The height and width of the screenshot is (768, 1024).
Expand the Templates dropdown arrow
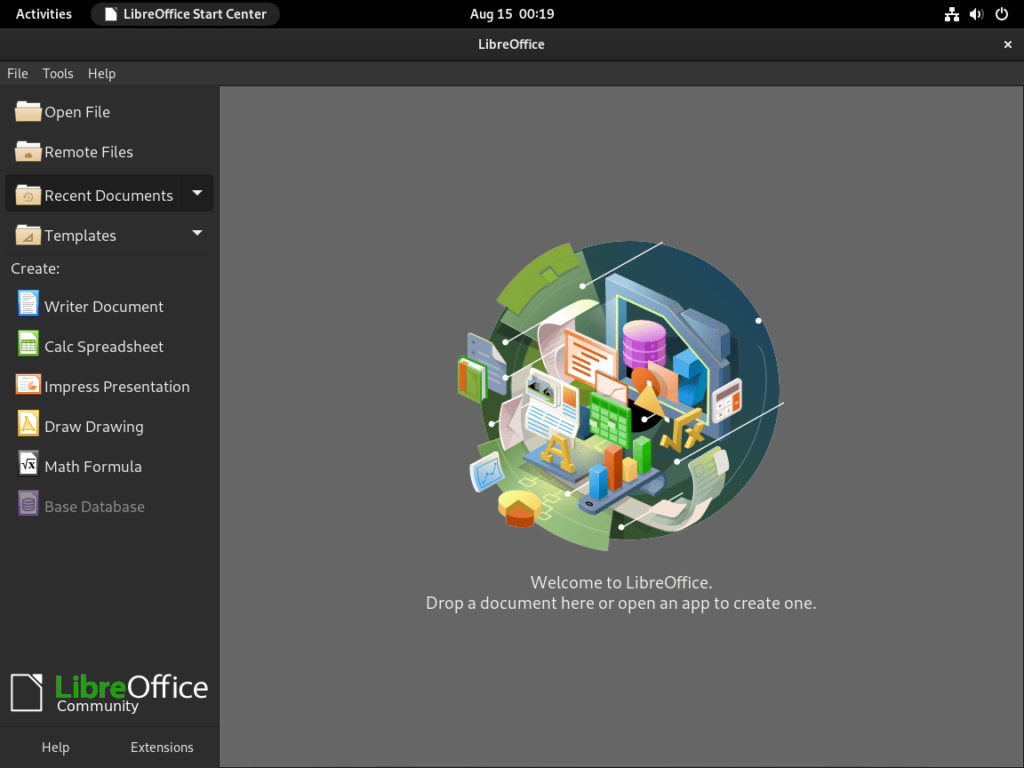point(197,233)
